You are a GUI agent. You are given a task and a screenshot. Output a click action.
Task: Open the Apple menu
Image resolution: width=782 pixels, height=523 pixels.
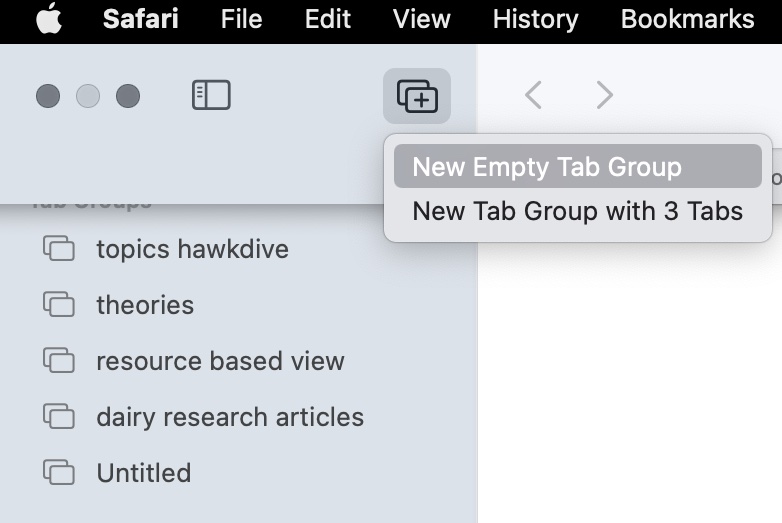[x=47, y=20]
